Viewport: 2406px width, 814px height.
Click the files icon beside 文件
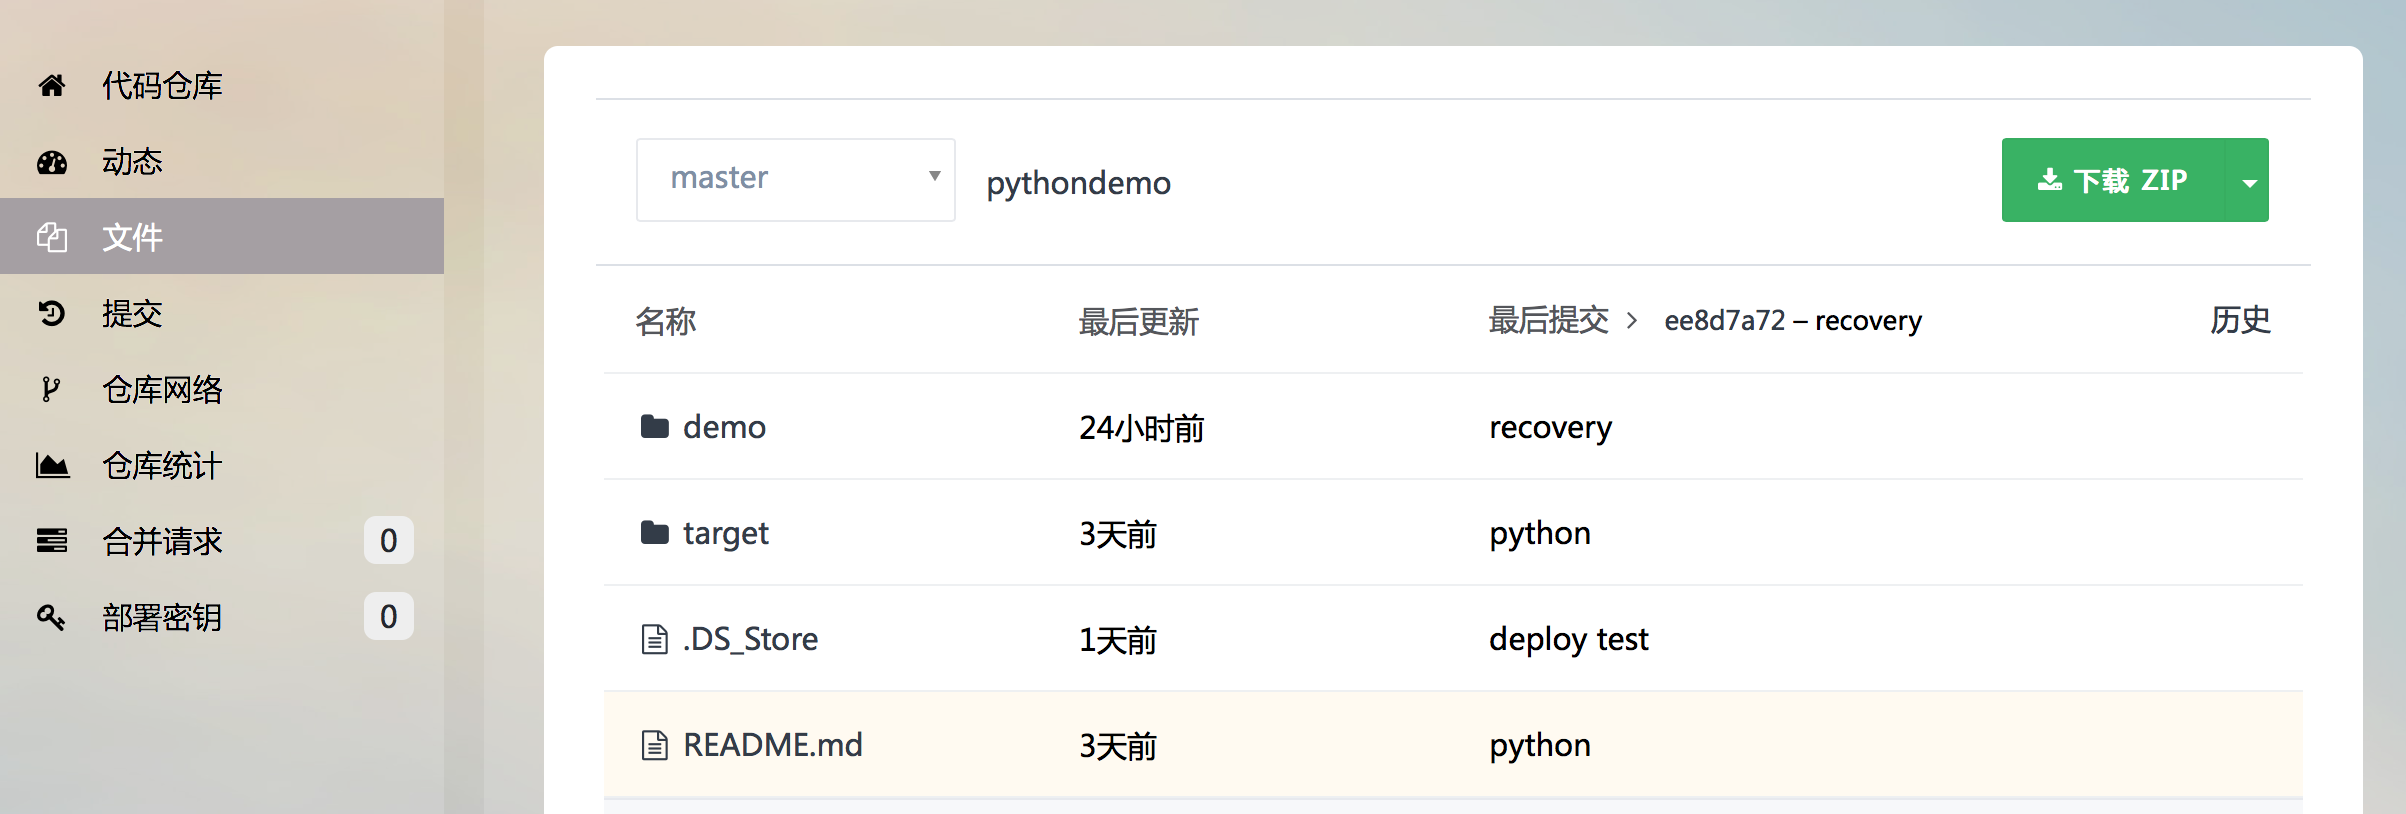tap(52, 238)
